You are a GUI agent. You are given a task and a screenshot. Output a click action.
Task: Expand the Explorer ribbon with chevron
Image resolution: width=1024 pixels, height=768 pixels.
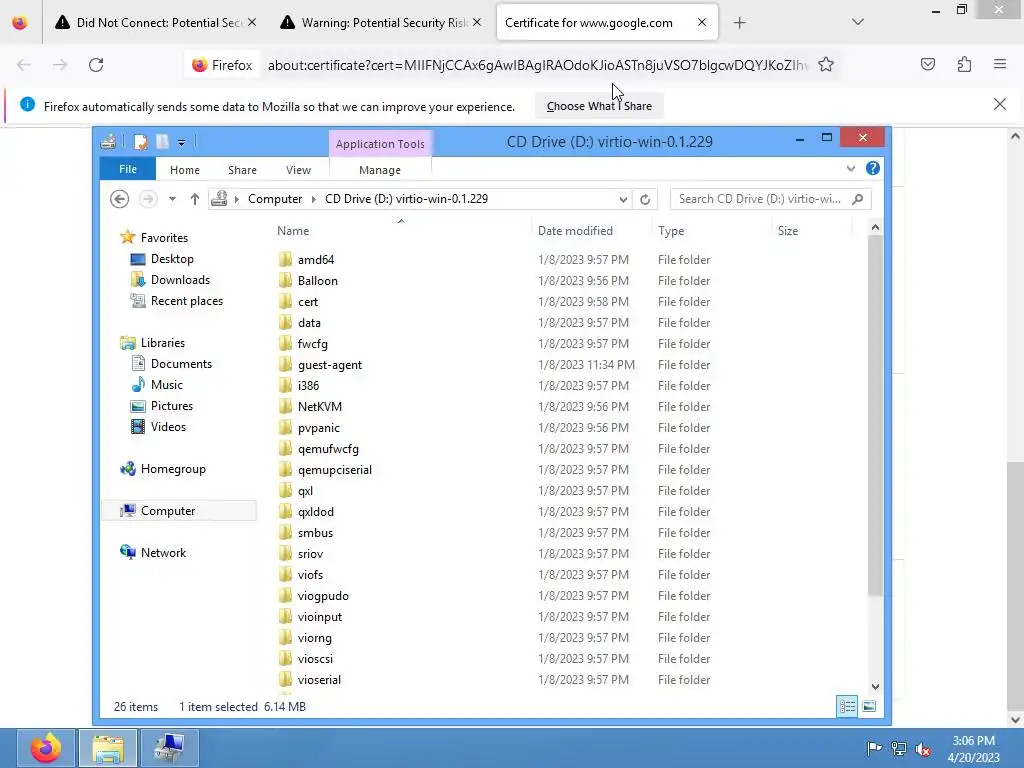tap(850, 168)
